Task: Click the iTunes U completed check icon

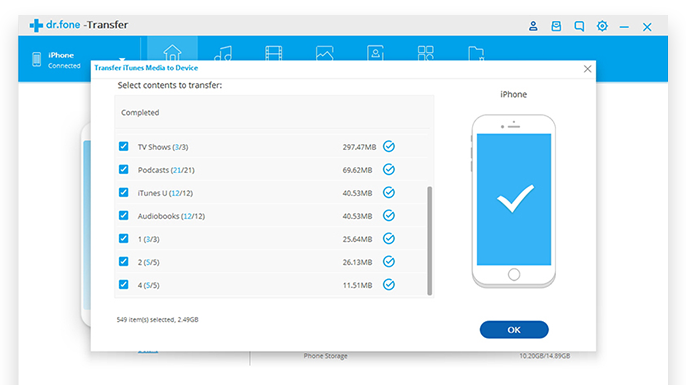Action: tap(389, 192)
